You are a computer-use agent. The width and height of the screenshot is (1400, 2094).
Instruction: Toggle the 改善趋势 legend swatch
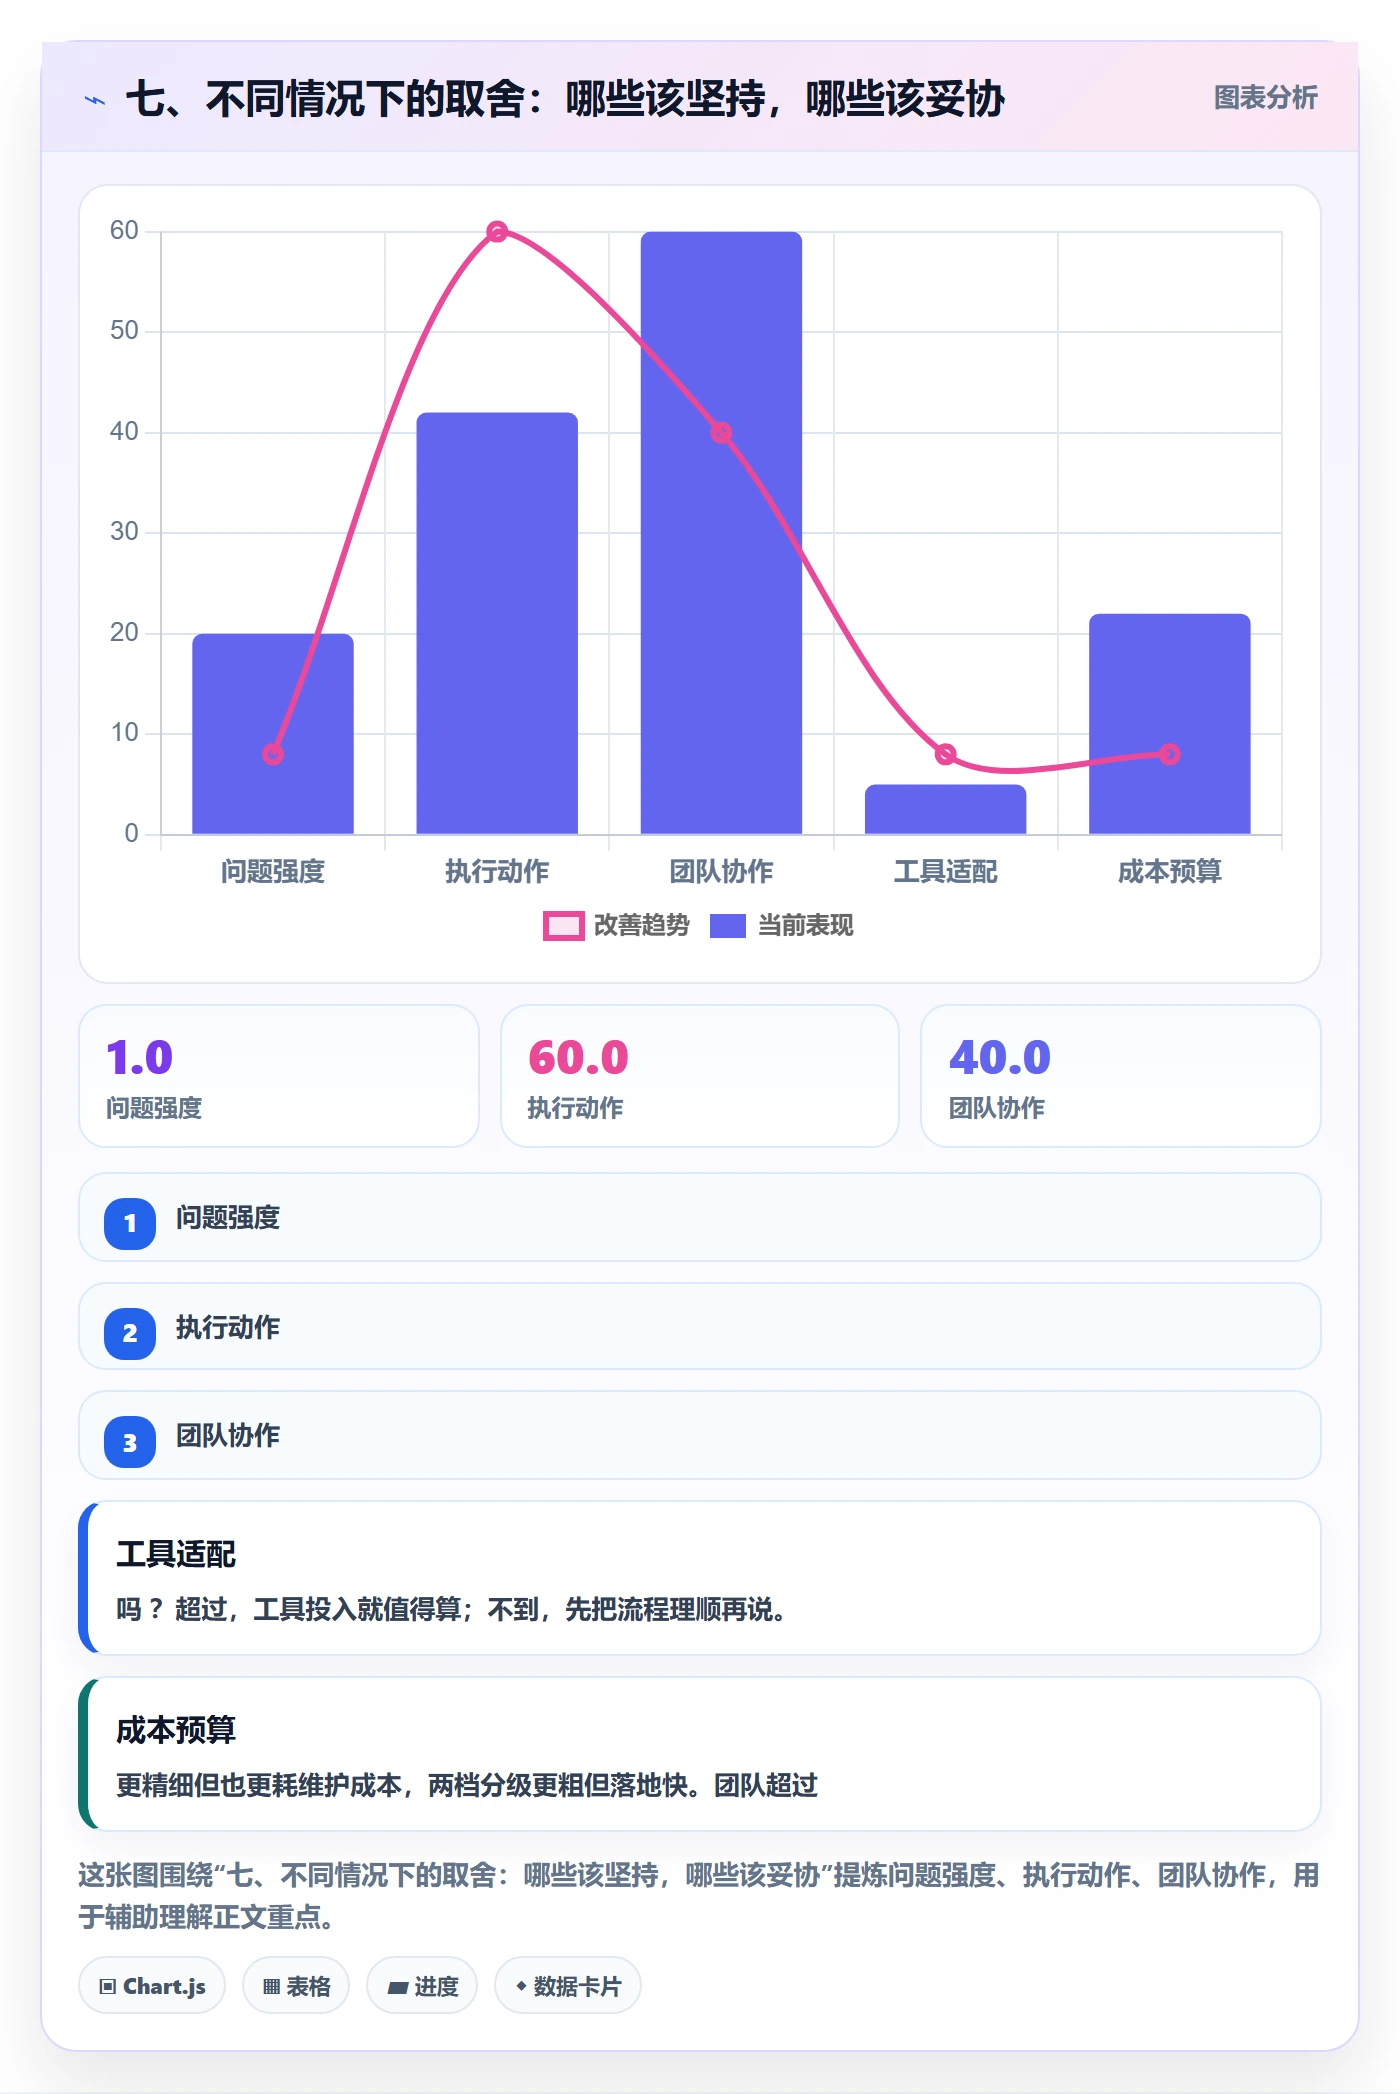564,926
